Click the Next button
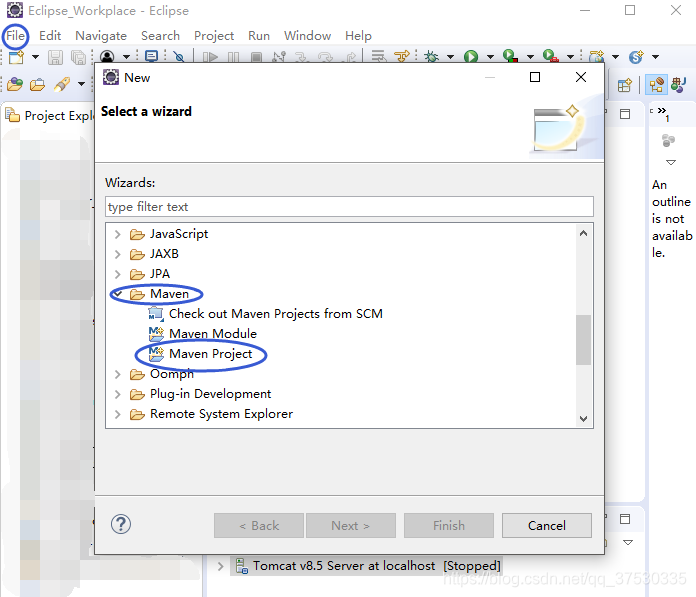The height and width of the screenshot is (597, 696). (351, 526)
